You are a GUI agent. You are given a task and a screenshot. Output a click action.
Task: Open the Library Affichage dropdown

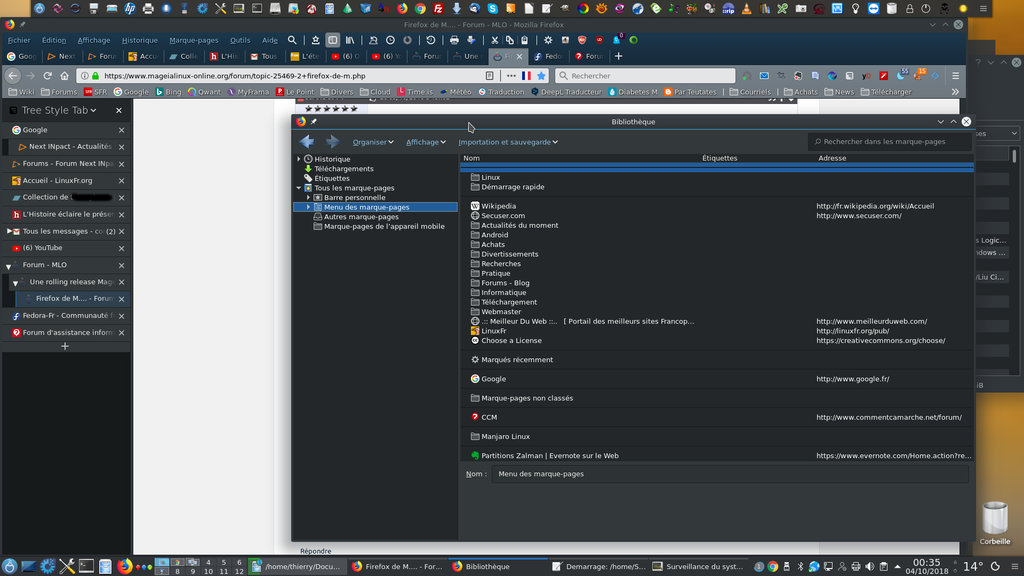pos(426,142)
